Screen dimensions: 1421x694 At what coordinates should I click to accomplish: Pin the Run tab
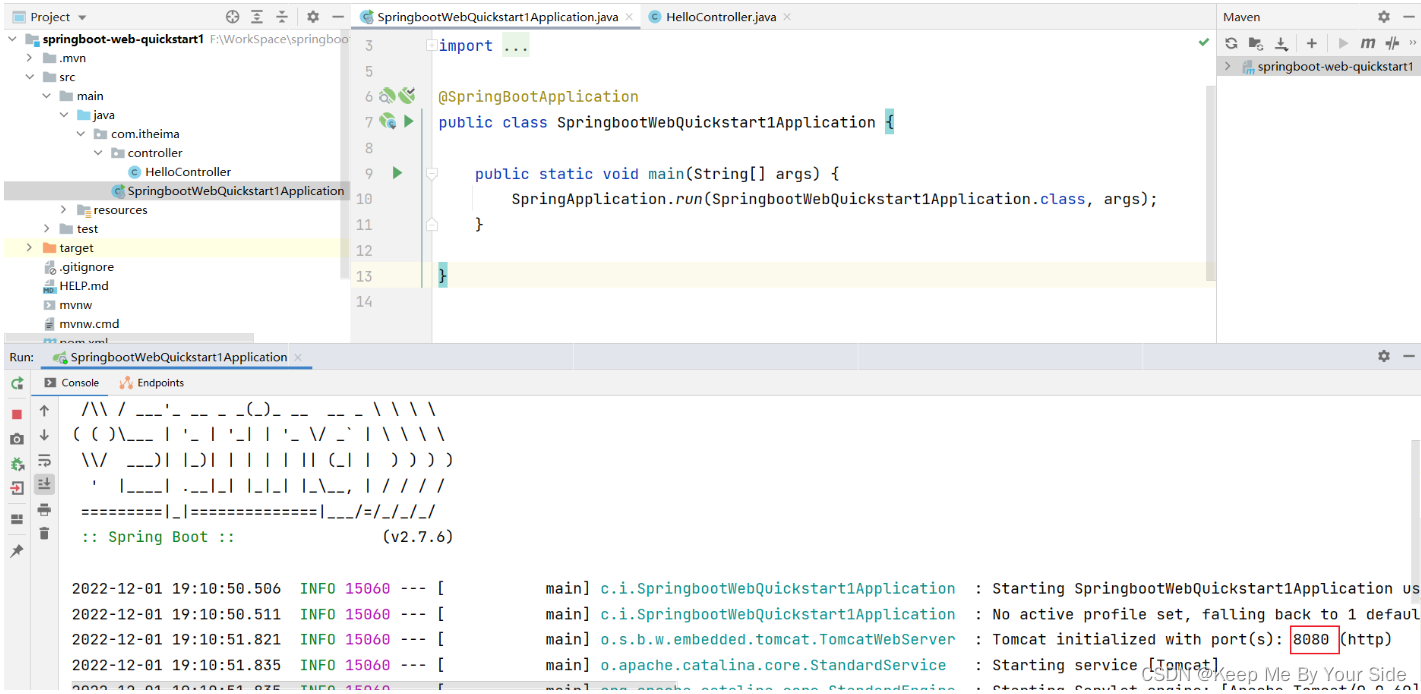pos(16,551)
